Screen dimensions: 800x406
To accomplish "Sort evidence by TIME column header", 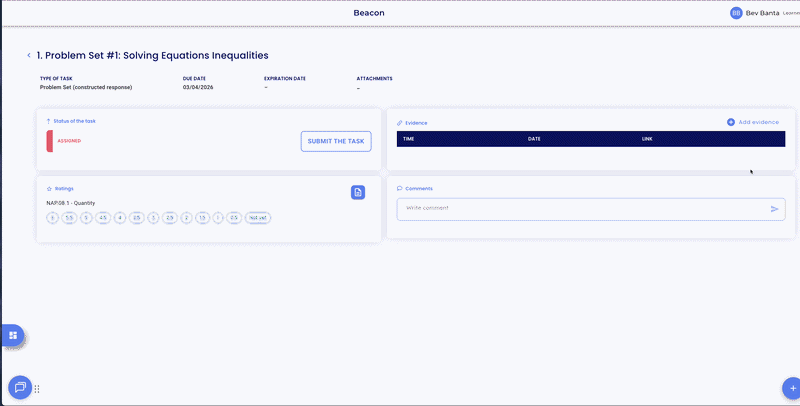I will (408, 139).
